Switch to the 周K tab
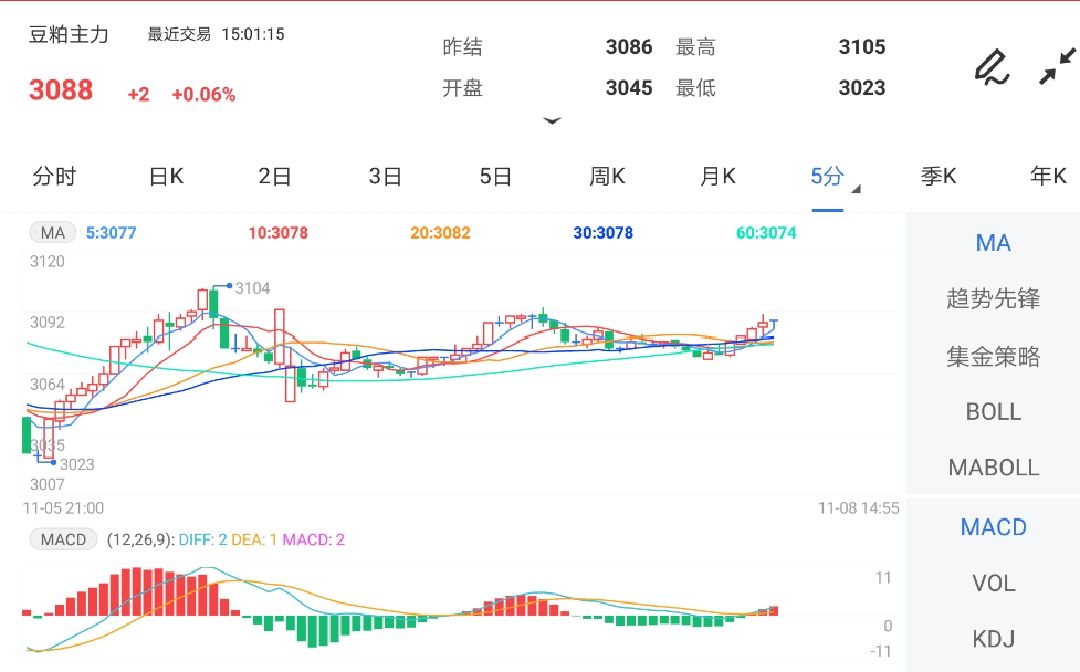Screen dimensions: 1080x672 coord(607,177)
